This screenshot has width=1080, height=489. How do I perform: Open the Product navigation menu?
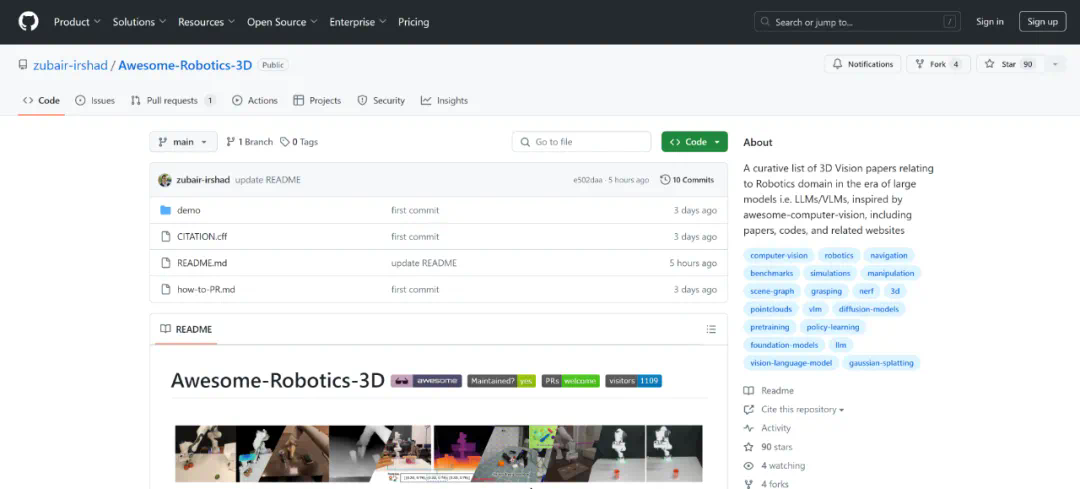click(x=76, y=22)
